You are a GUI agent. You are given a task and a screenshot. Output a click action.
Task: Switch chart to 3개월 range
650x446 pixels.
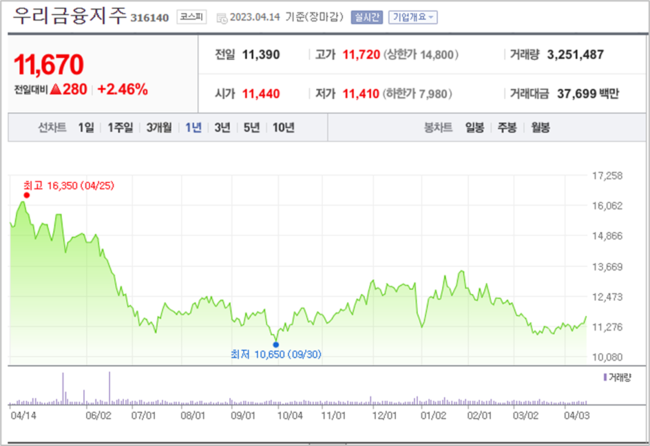pos(159,128)
